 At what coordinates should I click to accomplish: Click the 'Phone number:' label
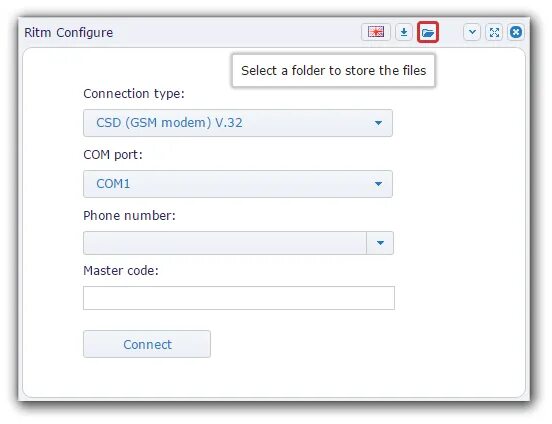pos(129,216)
